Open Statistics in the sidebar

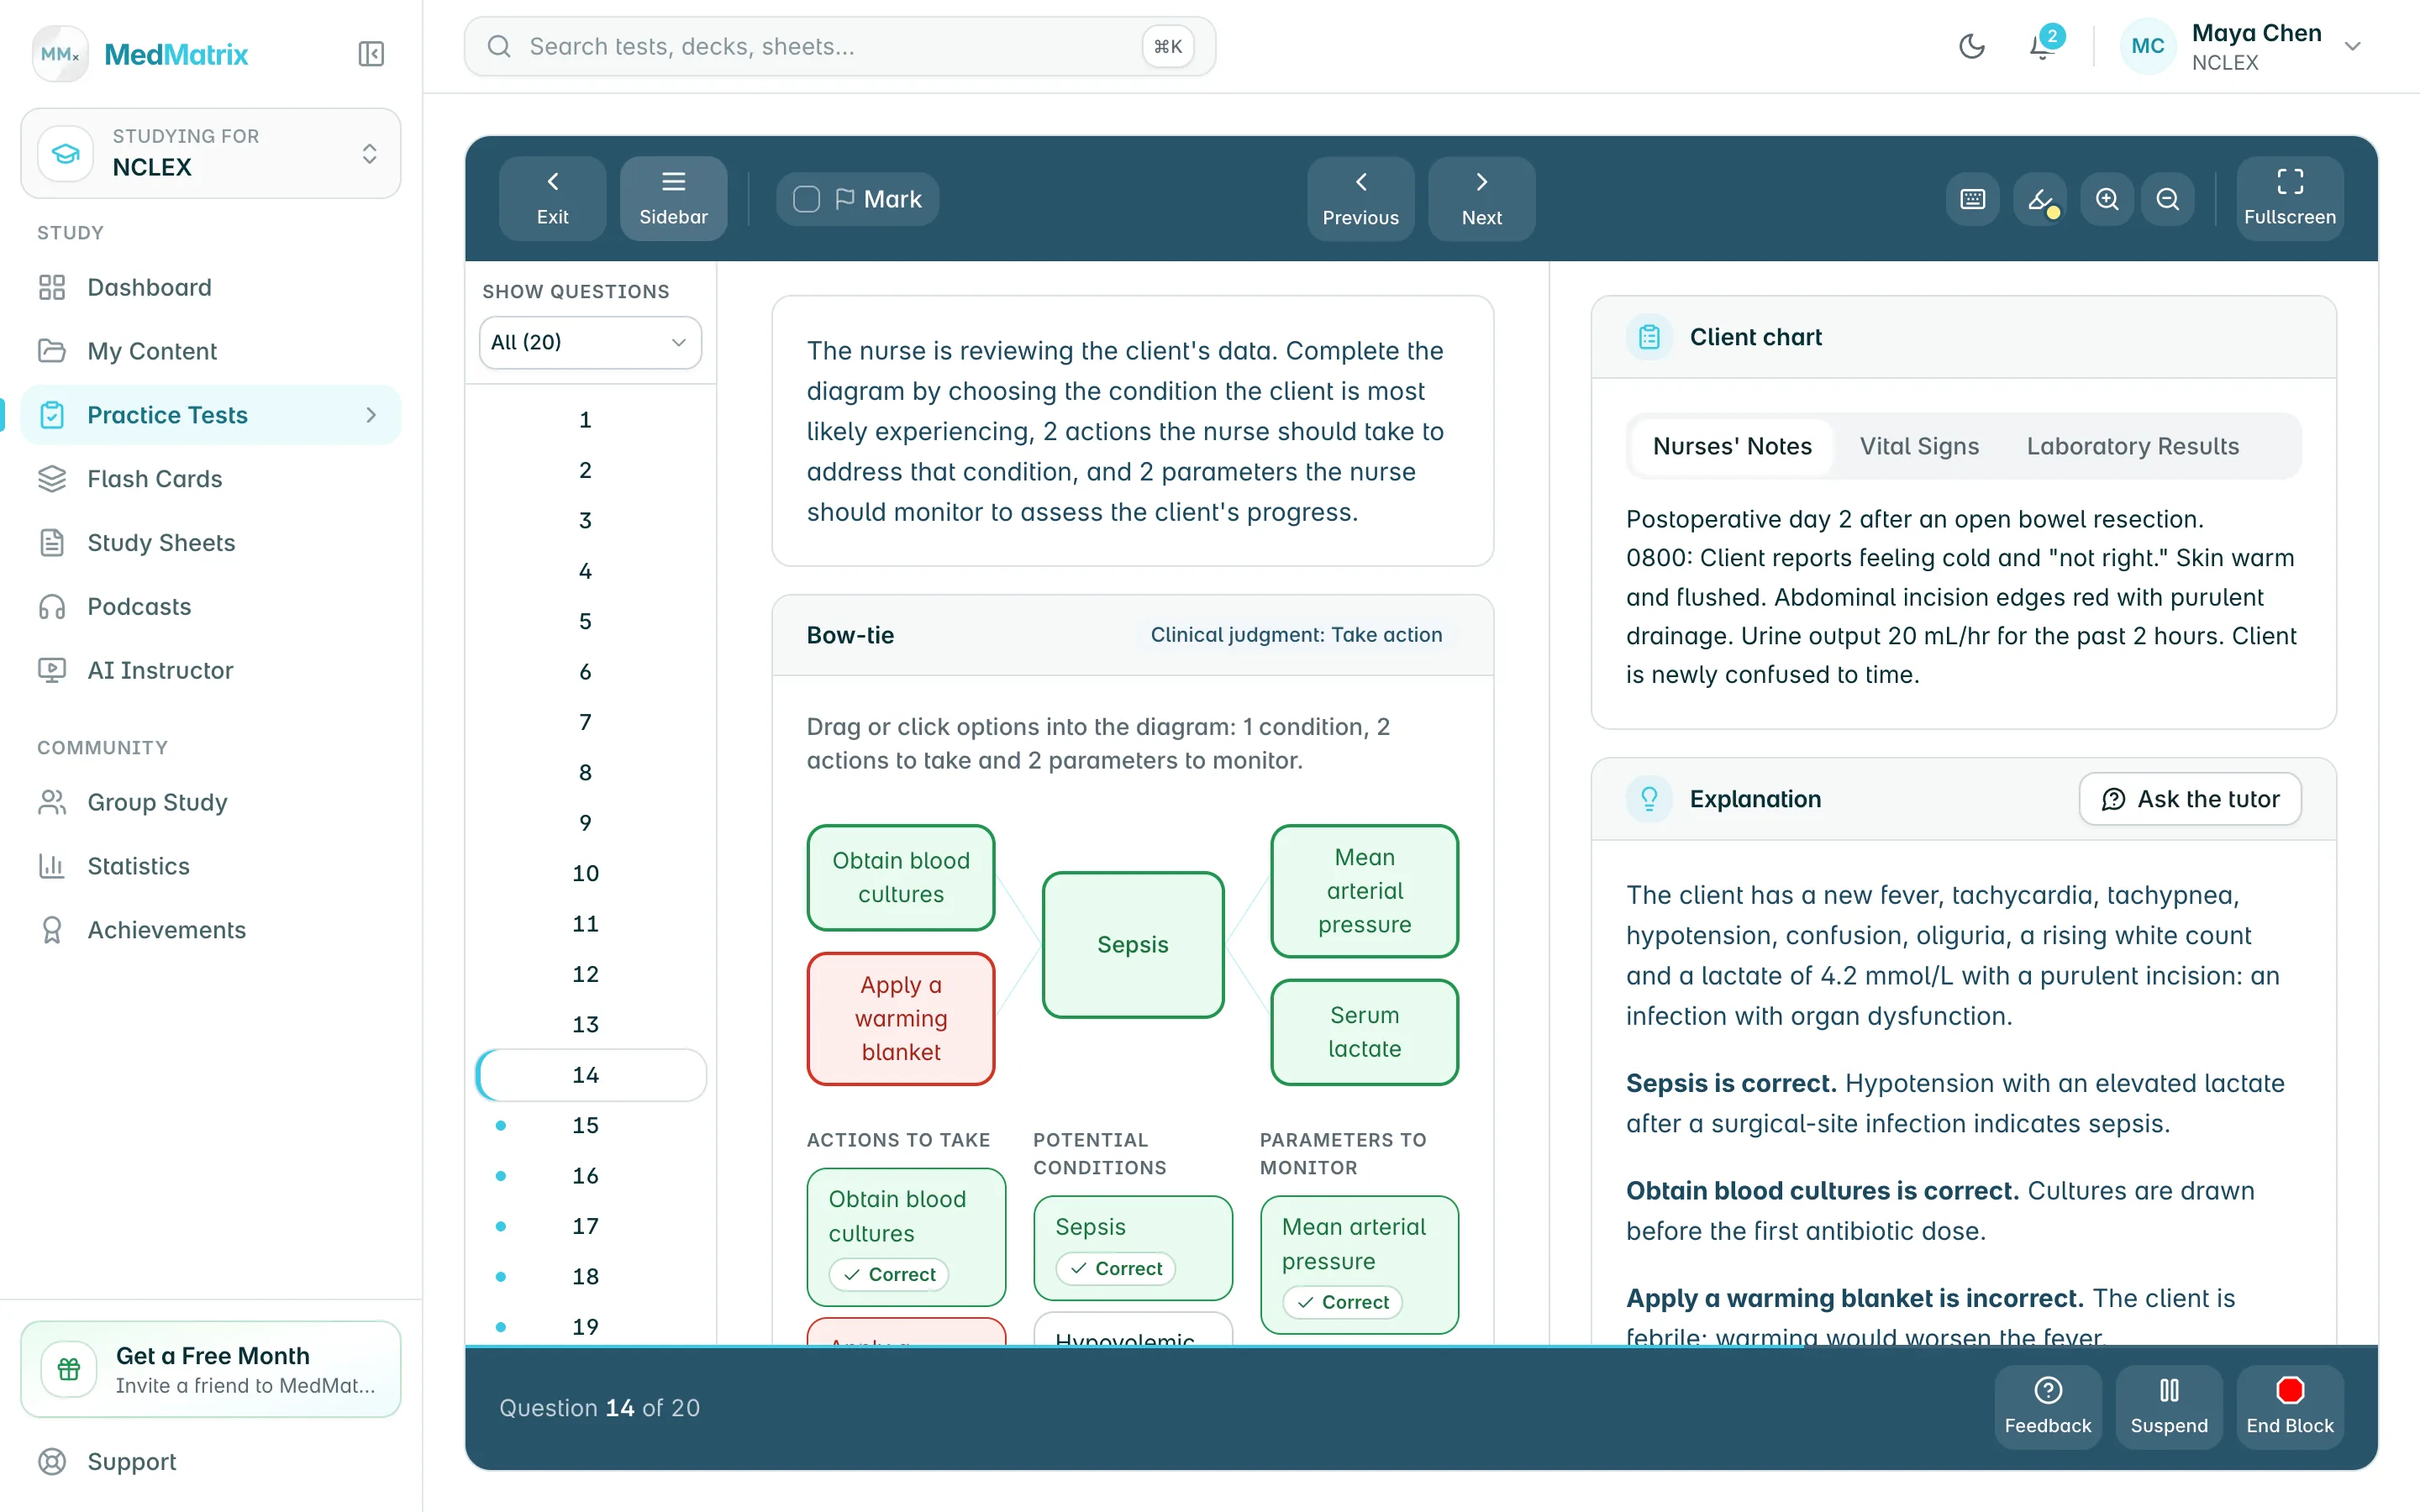click(x=210, y=866)
